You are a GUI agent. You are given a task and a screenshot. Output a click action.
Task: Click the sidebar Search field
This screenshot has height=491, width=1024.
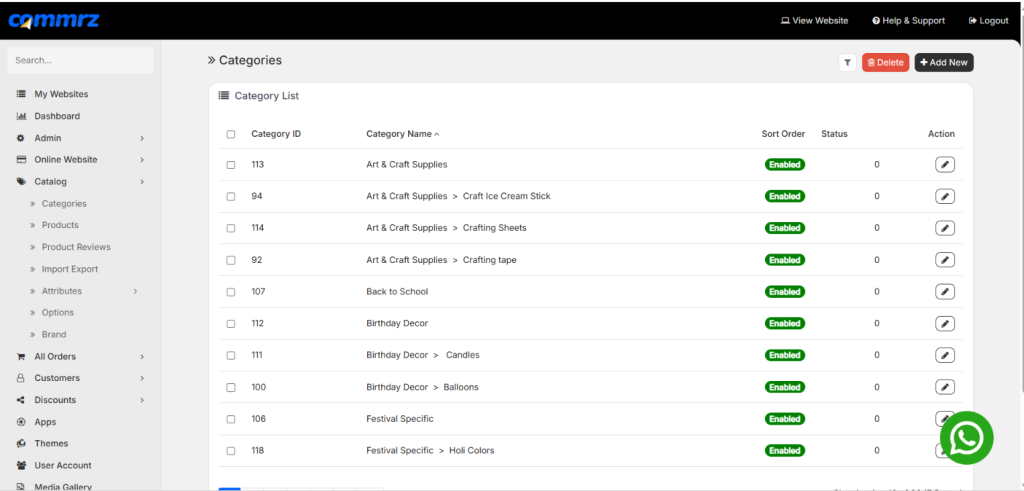pos(80,60)
